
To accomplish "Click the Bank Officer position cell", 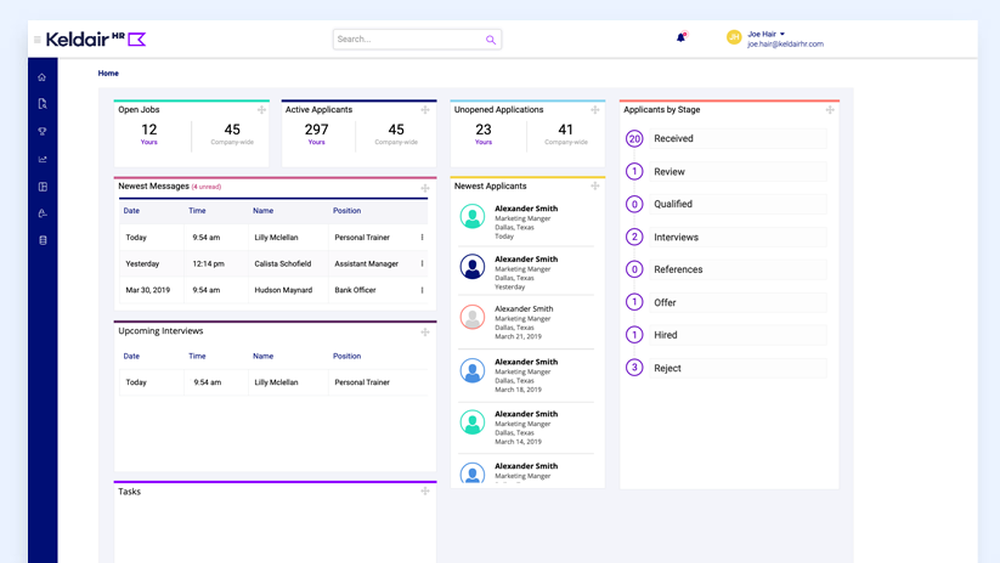I will pos(355,290).
